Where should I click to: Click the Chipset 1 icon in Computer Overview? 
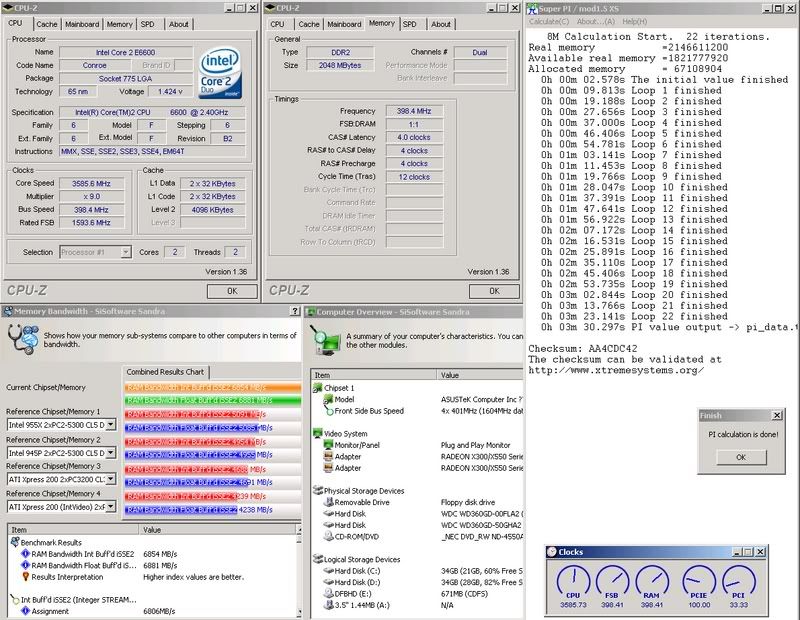pyautogui.click(x=317, y=388)
